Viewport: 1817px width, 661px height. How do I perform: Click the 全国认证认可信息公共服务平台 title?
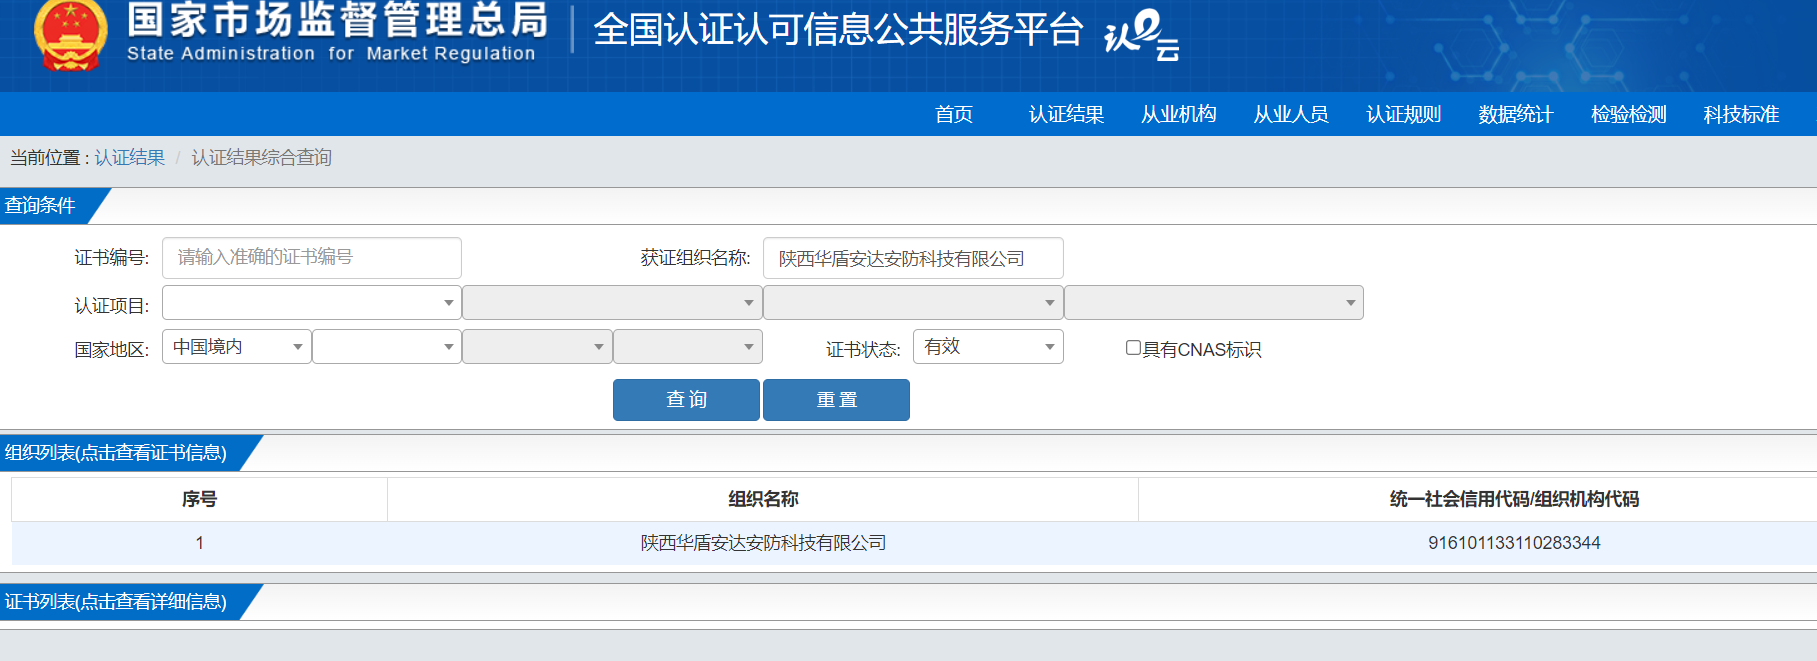tap(838, 30)
